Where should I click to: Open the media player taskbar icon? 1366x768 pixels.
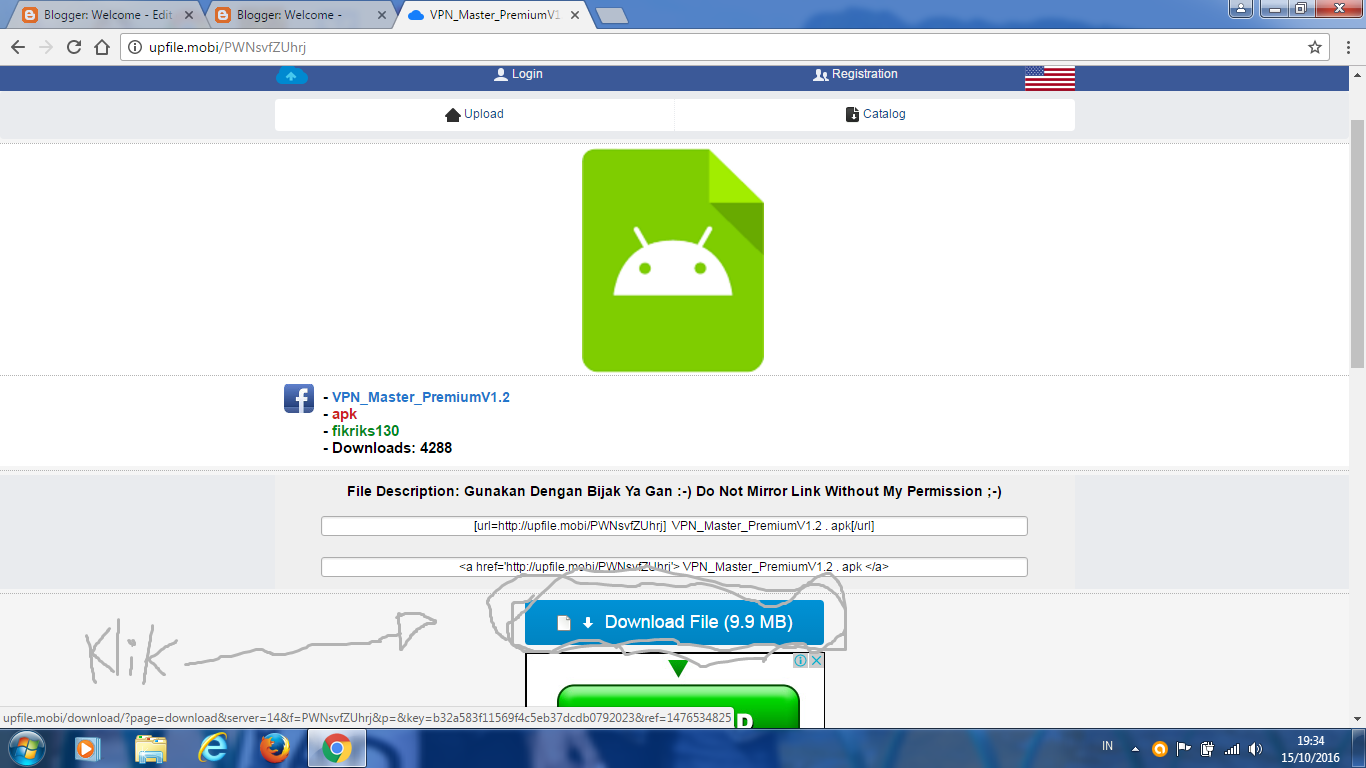[x=88, y=748]
